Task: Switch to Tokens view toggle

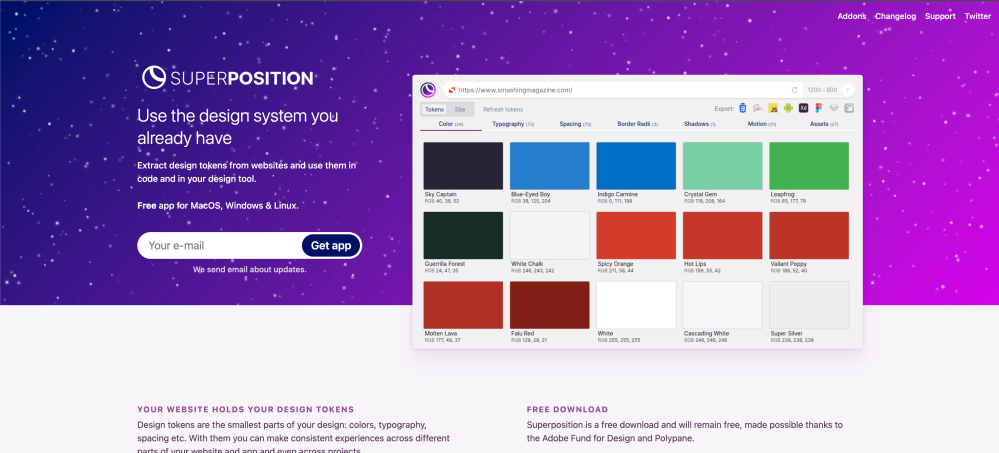Action: [435, 110]
